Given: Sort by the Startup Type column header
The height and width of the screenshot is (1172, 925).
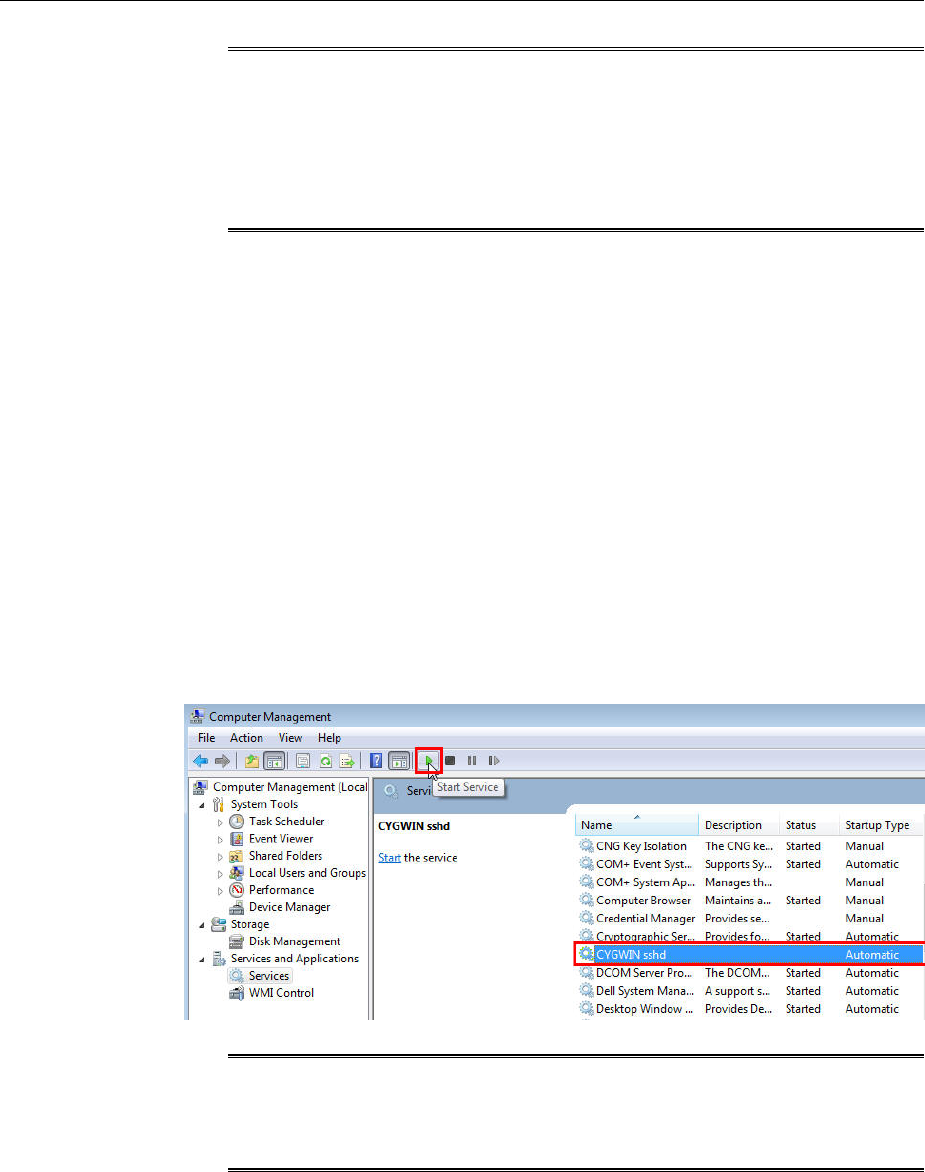Looking at the screenshot, I should coord(882,825).
